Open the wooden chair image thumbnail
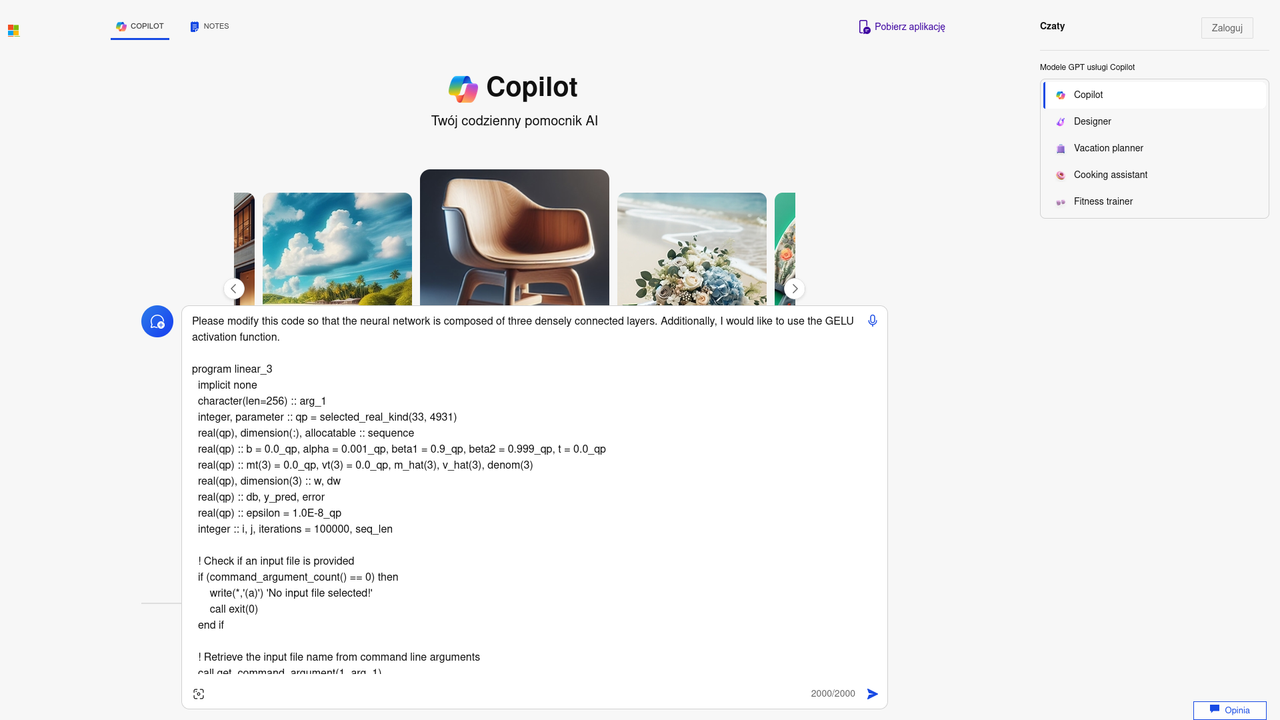Image resolution: width=1280 pixels, height=720 pixels. [x=514, y=237]
